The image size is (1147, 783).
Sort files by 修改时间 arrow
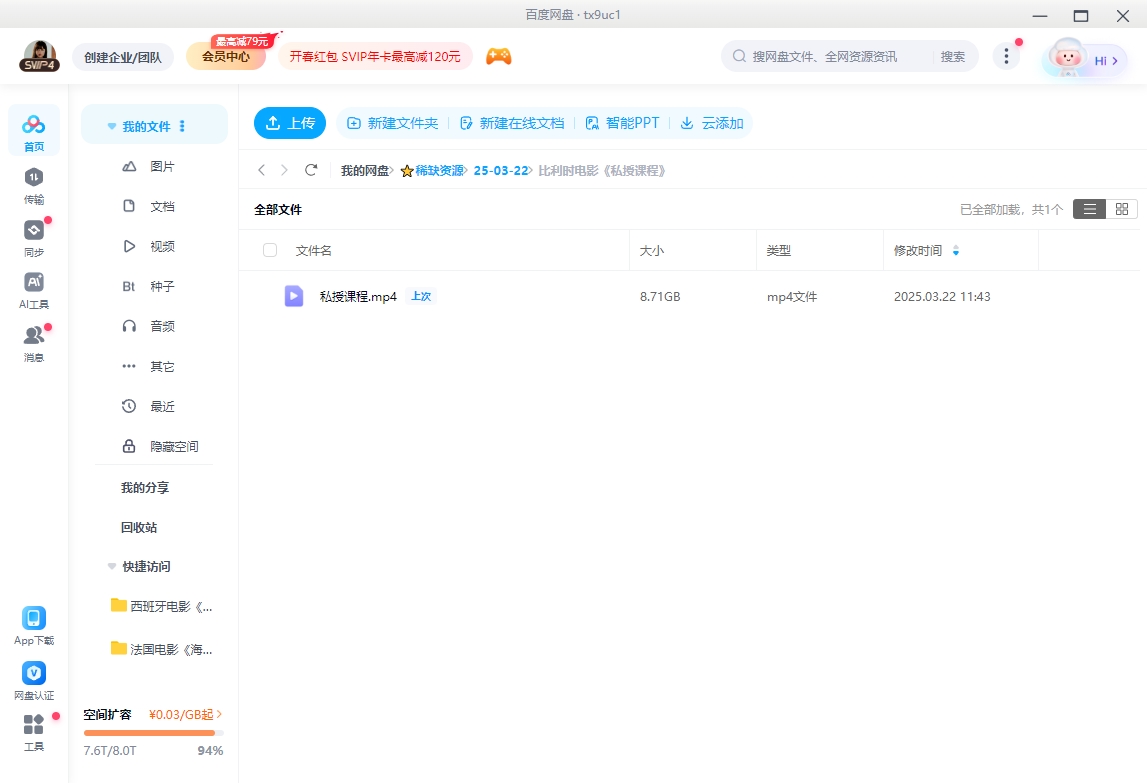[x=956, y=251]
